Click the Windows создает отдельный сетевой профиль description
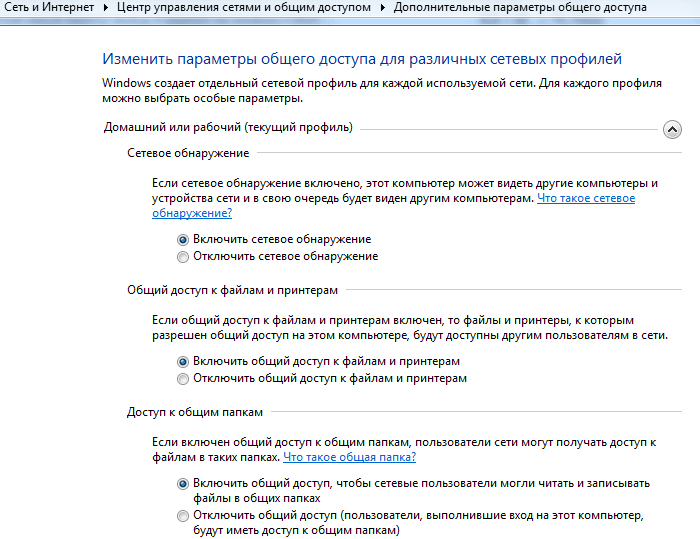This screenshot has width=700, height=539. coord(380,84)
